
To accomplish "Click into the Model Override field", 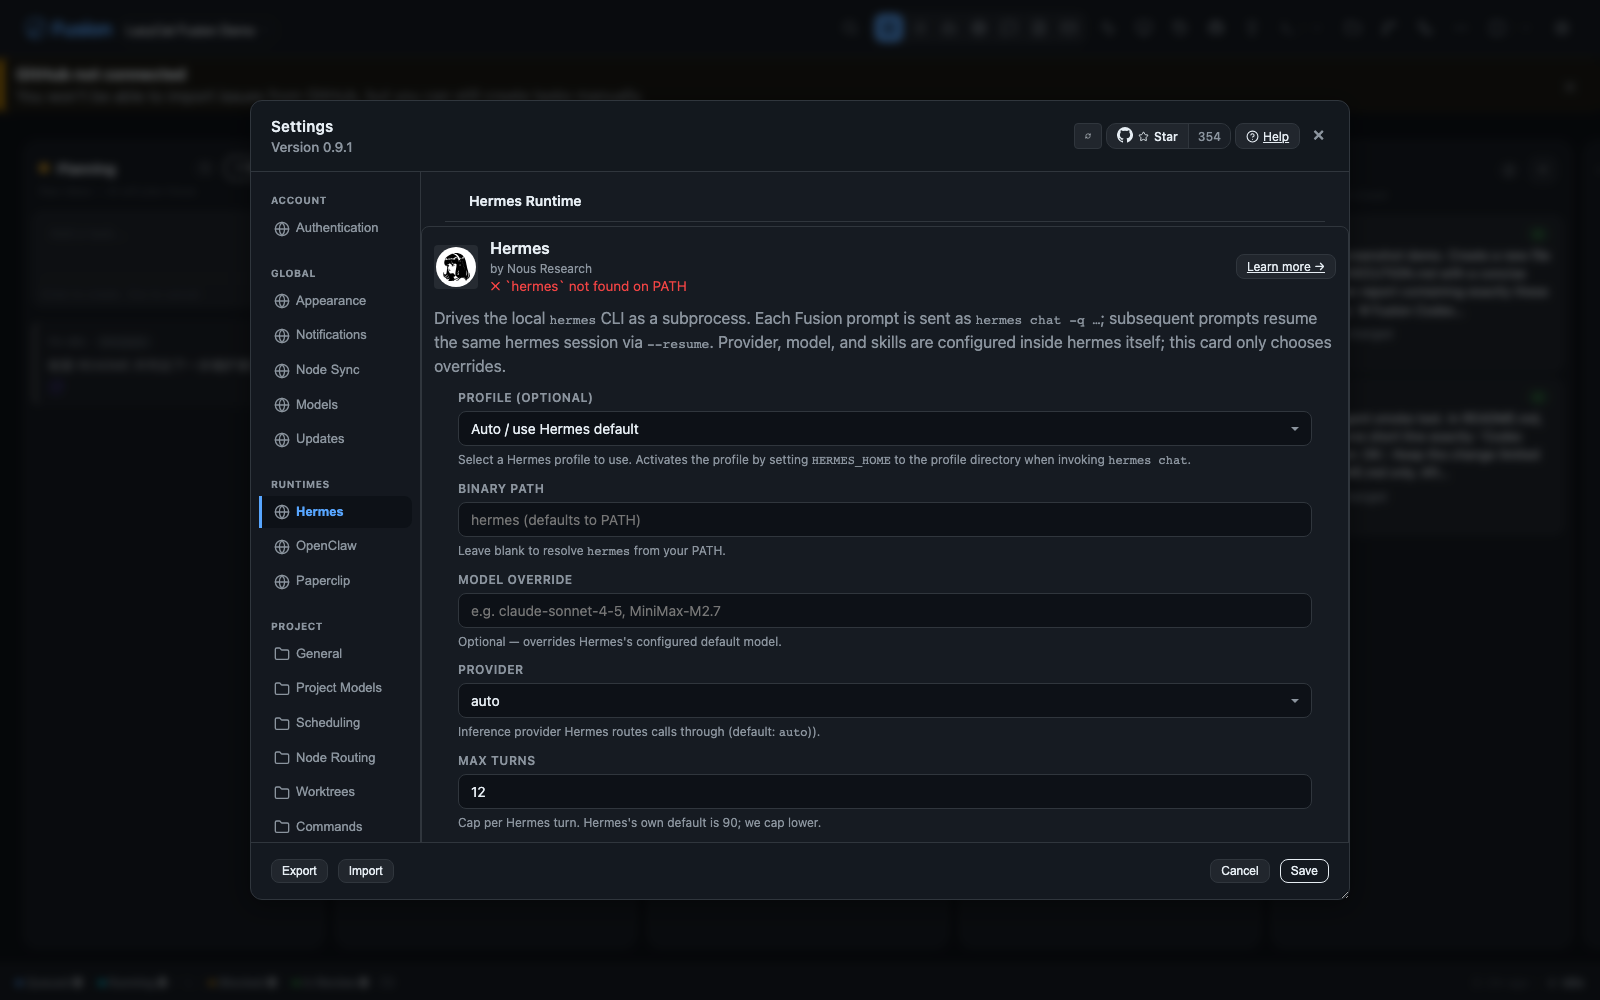I will click(x=884, y=611).
